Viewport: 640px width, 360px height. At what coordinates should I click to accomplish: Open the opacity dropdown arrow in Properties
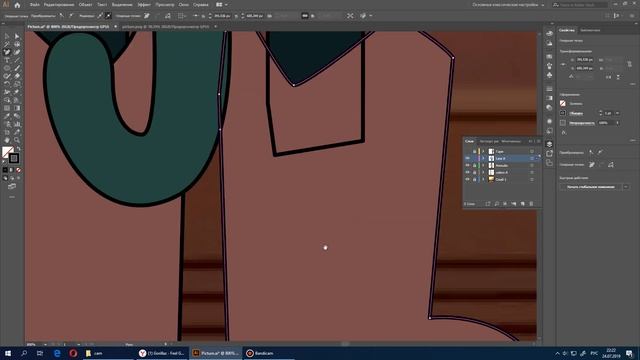point(618,123)
